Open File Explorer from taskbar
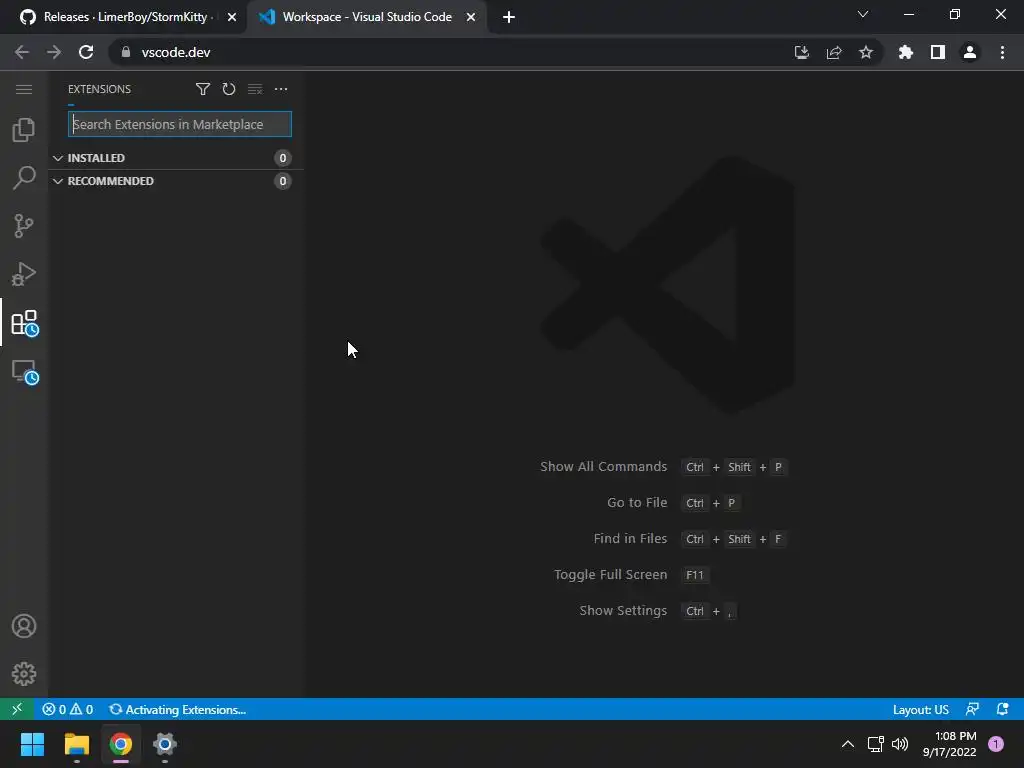Screen dimensions: 1024x768 (x=76, y=744)
